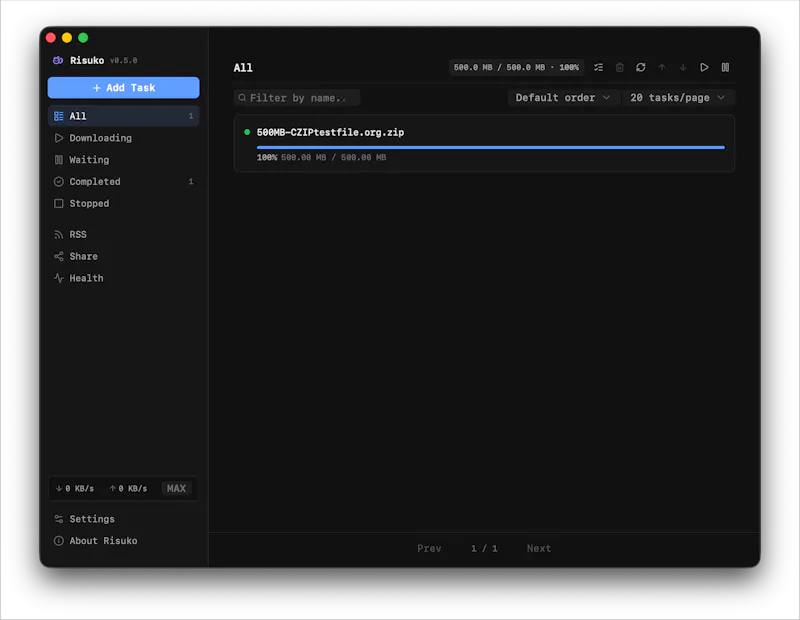Click the trash delete icon

pos(619,67)
